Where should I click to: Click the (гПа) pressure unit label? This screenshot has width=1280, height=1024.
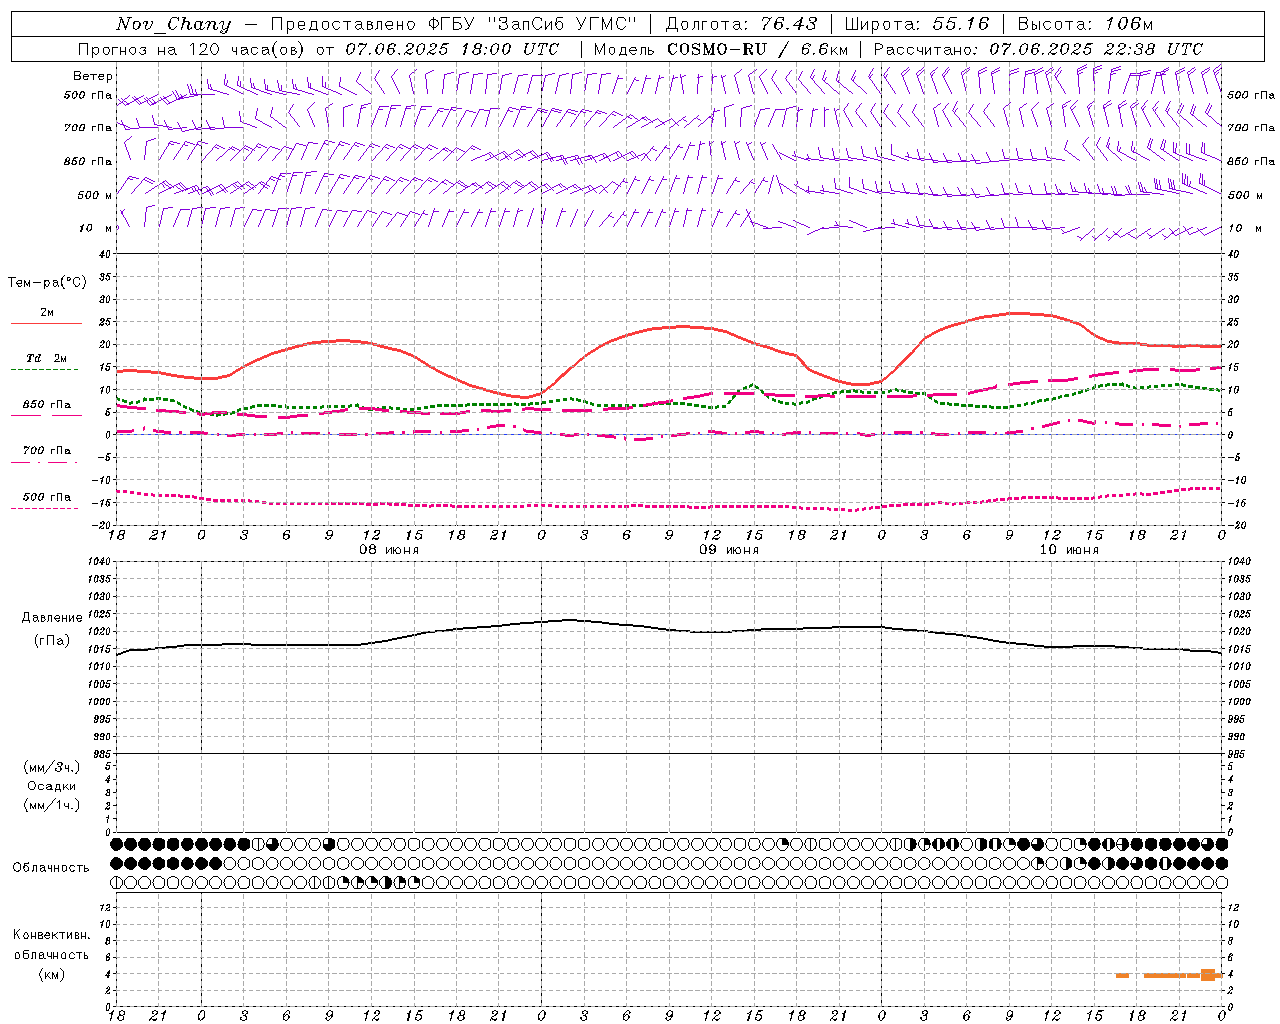click(51, 641)
